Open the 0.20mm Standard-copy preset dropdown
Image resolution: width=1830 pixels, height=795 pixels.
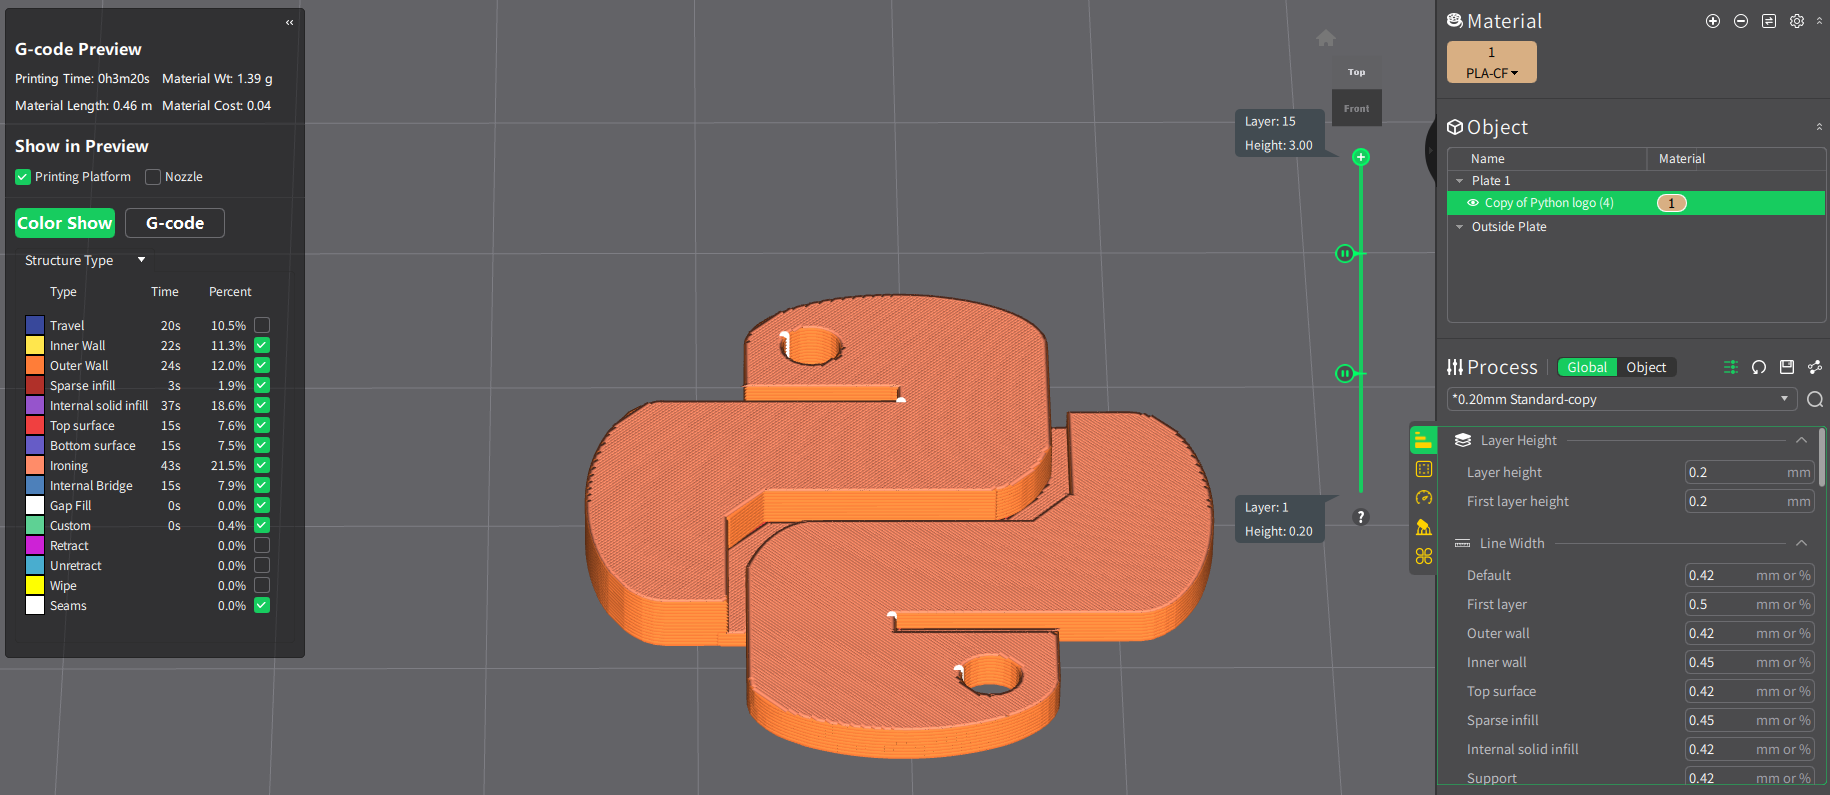point(1622,399)
